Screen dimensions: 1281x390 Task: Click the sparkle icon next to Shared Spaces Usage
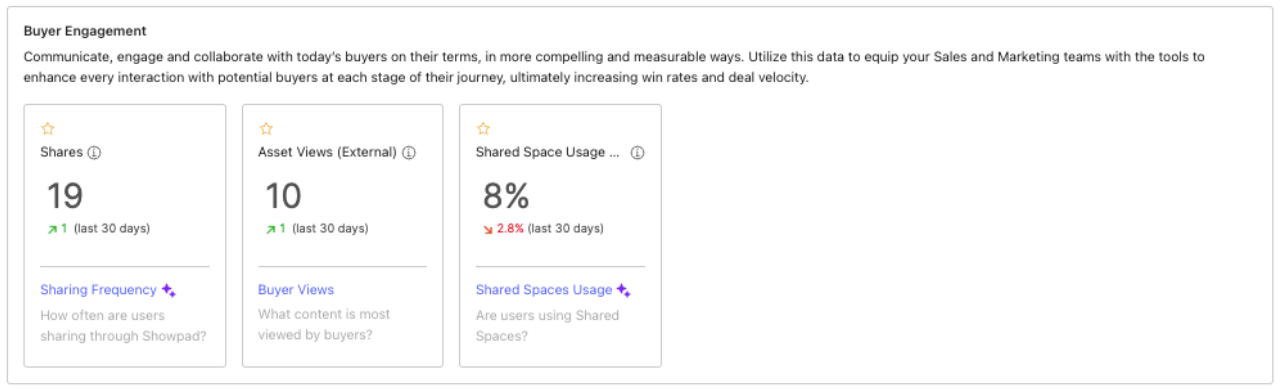623,290
